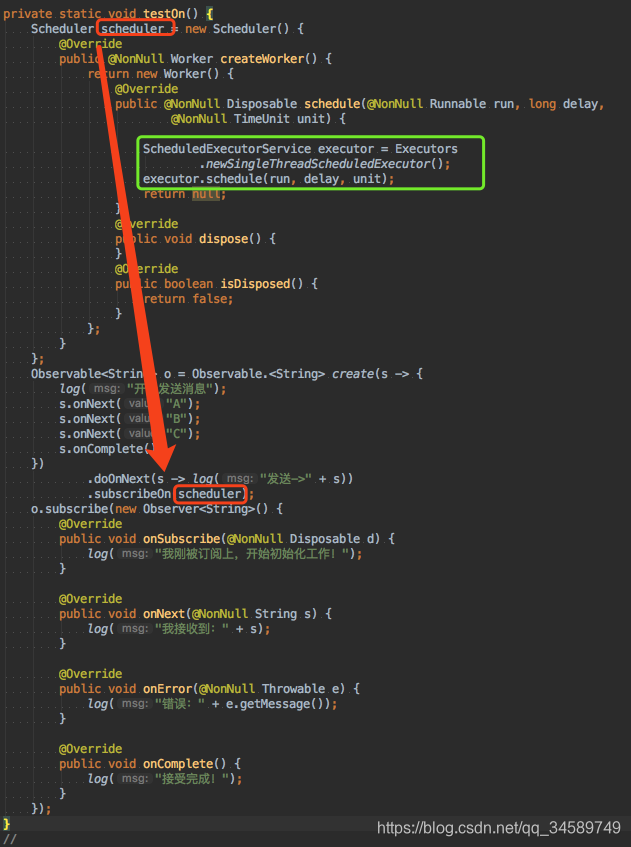The width and height of the screenshot is (631, 847).
Task: Select the "B" string in s.onNext
Action: (x=176, y=419)
